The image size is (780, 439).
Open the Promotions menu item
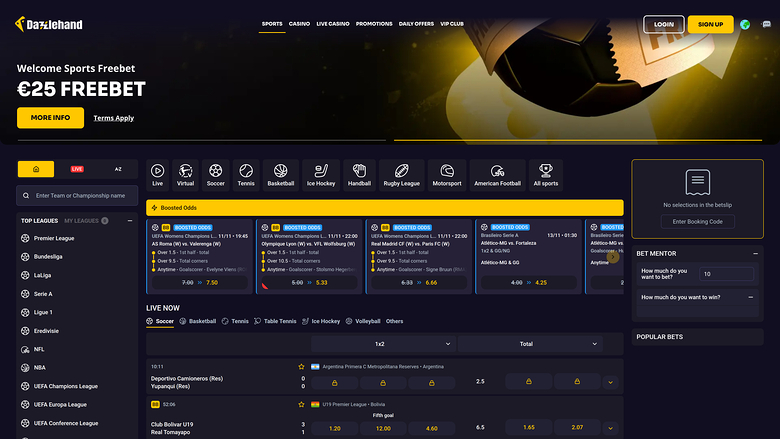point(374,24)
